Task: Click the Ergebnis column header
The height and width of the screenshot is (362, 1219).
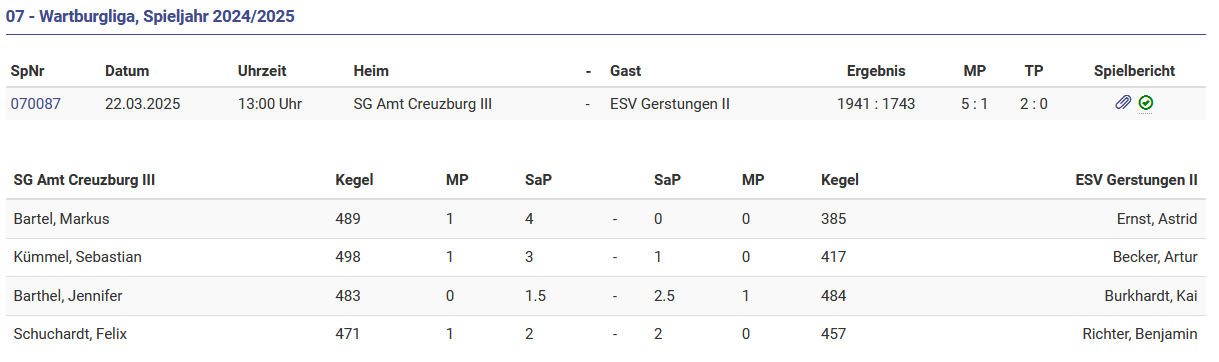Action: coord(876,71)
